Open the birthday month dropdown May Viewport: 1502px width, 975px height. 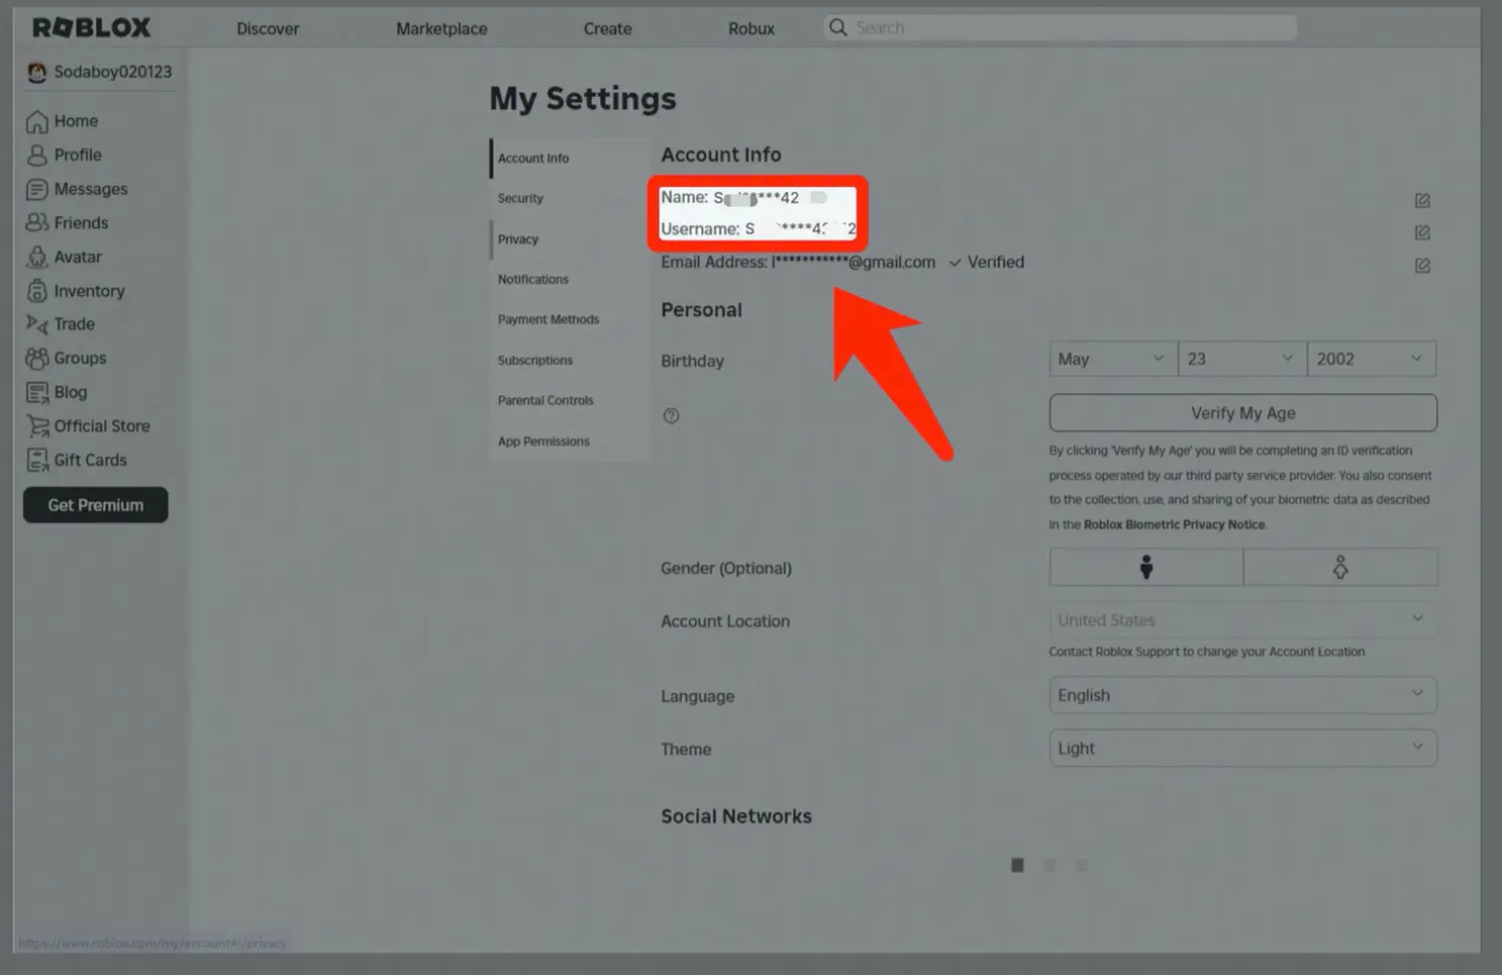tap(1113, 359)
